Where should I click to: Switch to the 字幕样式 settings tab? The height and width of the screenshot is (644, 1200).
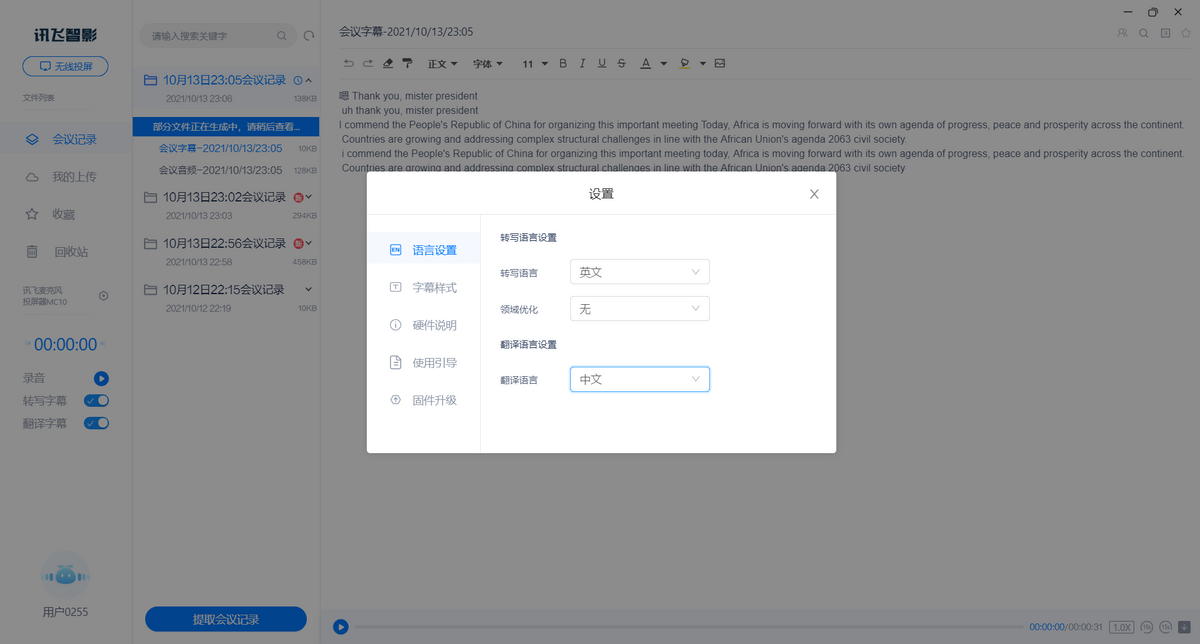coord(434,287)
